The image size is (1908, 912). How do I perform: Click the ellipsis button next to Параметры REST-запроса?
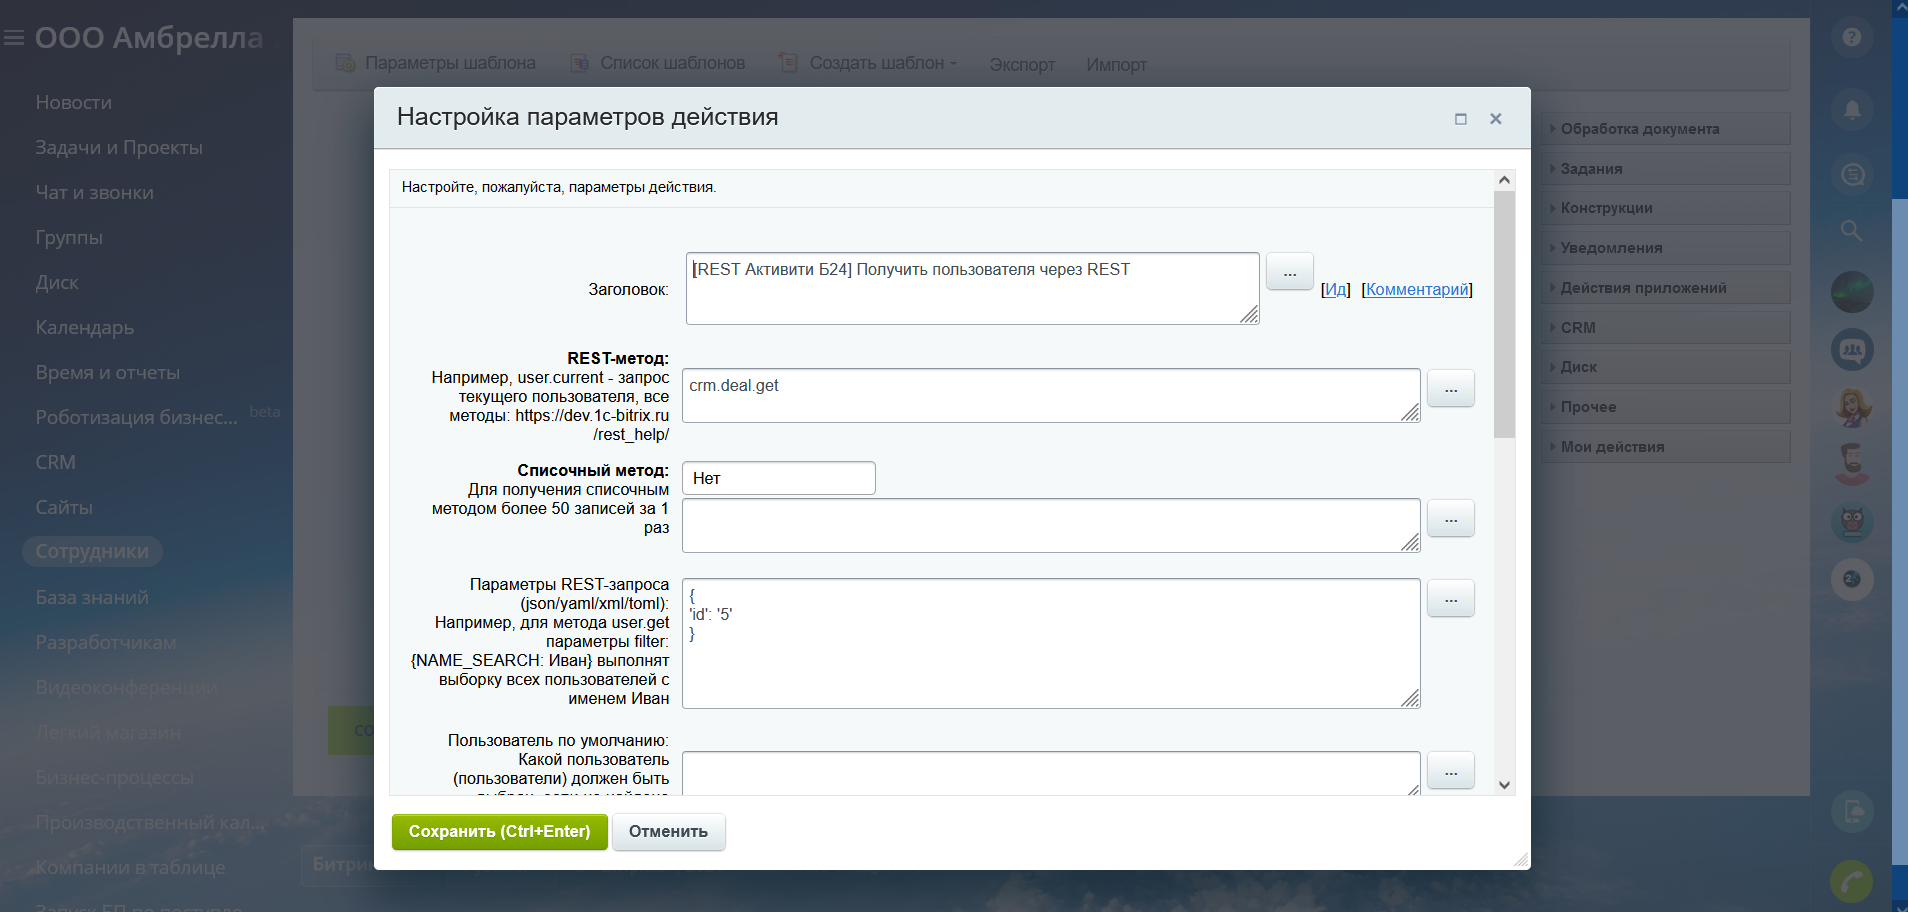[1451, 598]
